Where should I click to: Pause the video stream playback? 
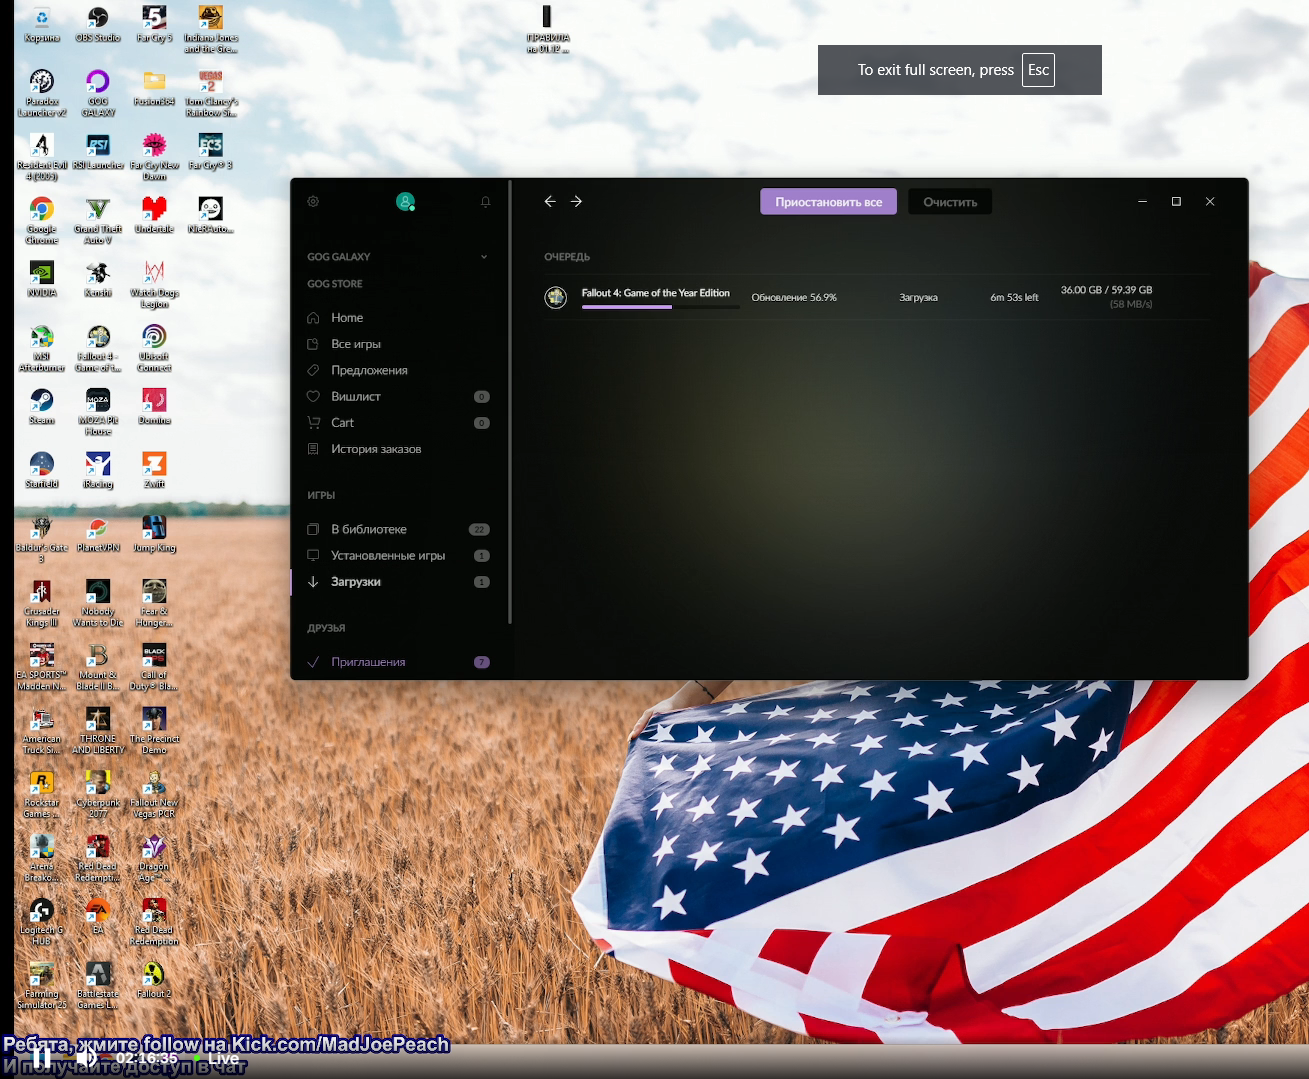pos(41,1057)
